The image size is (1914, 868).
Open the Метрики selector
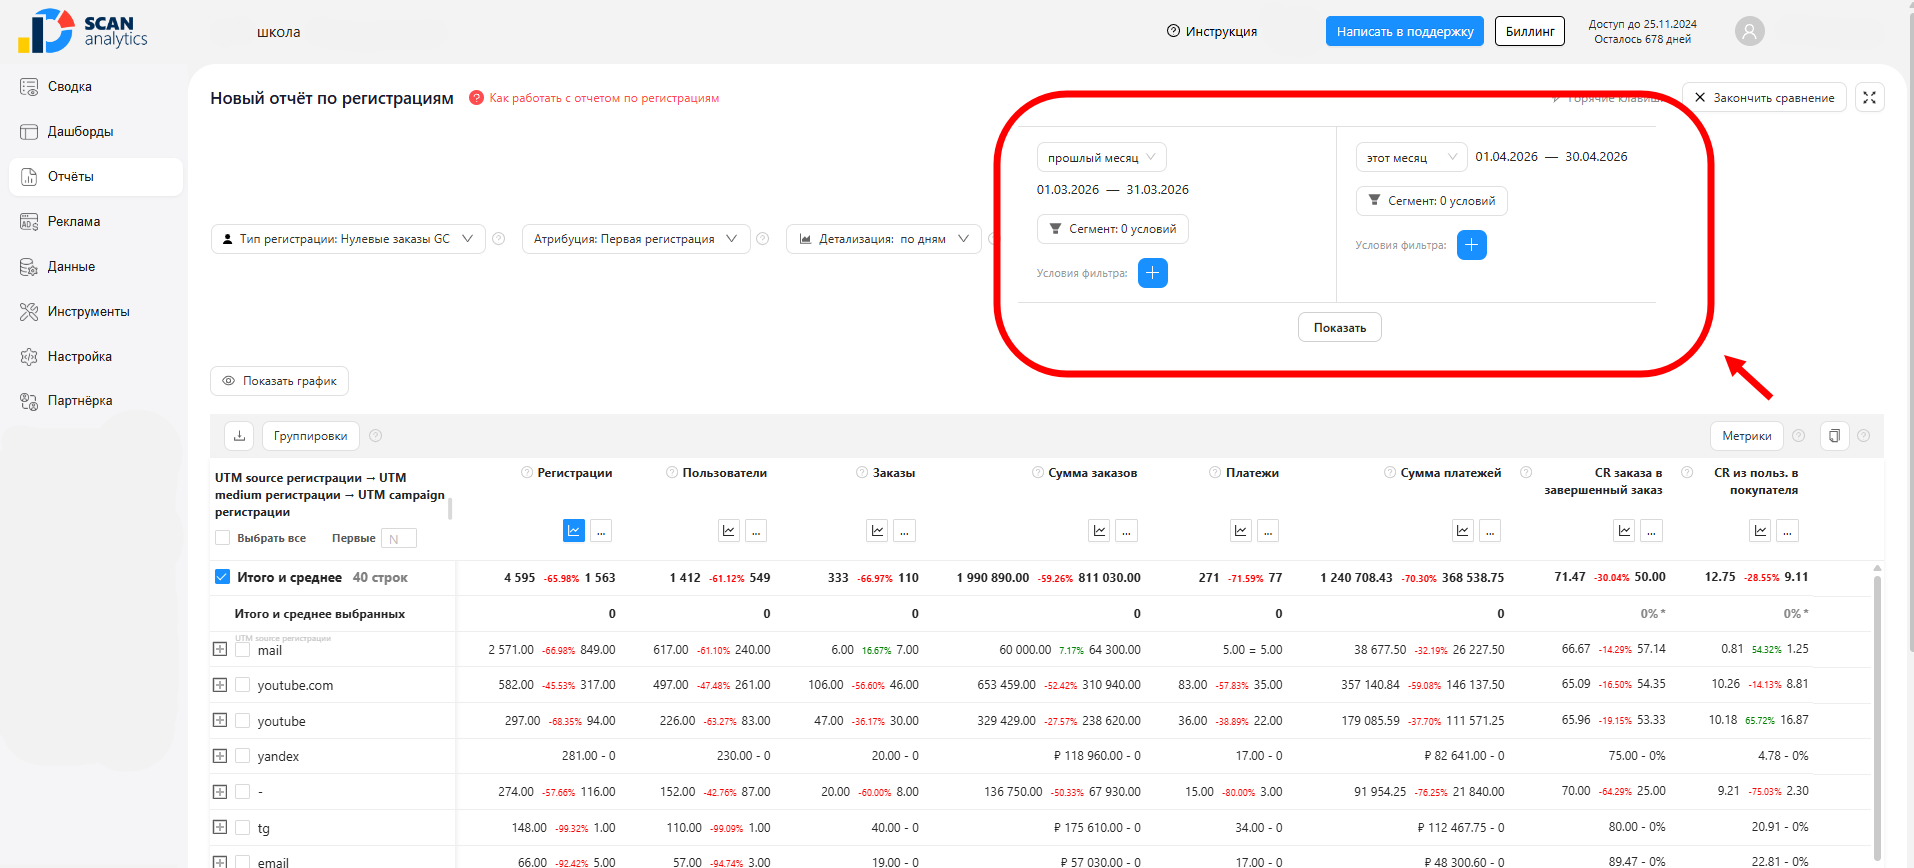pos(1746,436)
